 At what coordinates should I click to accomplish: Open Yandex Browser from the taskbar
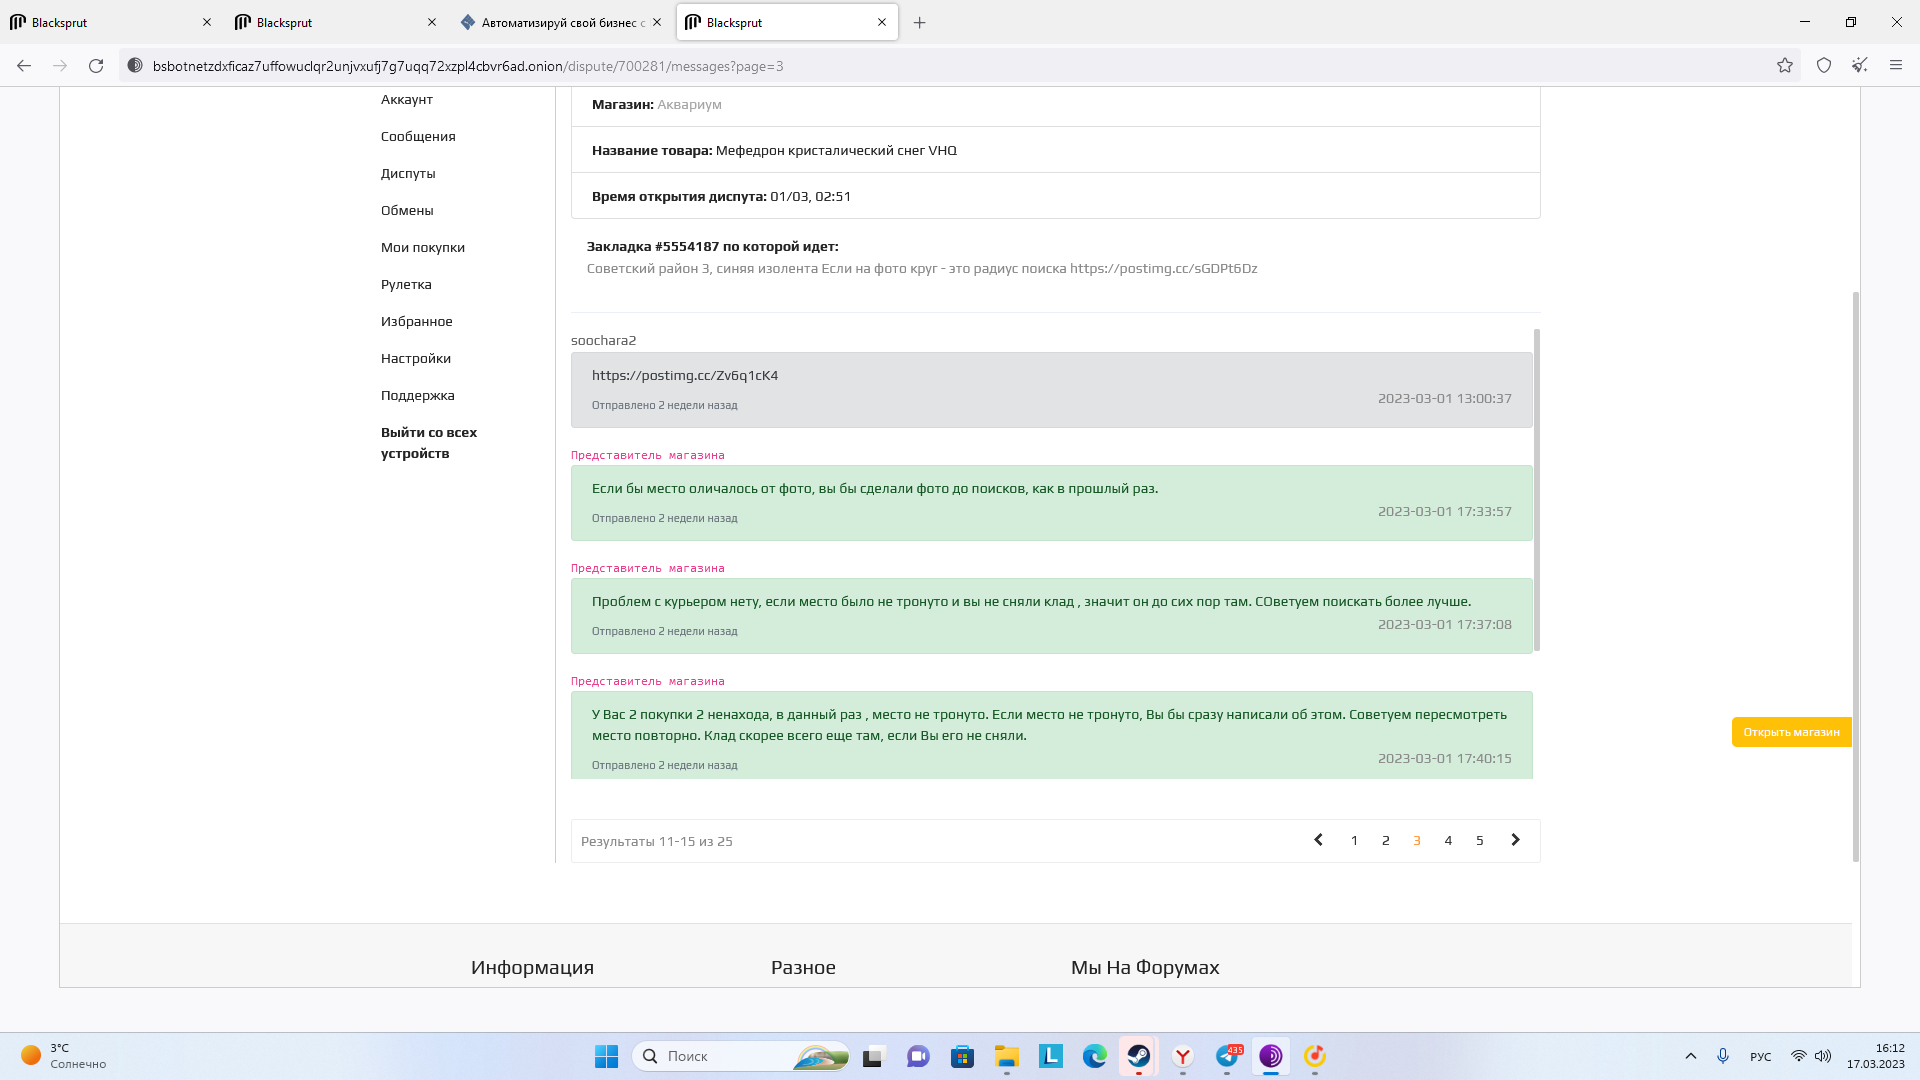tap(1183, 1056)
